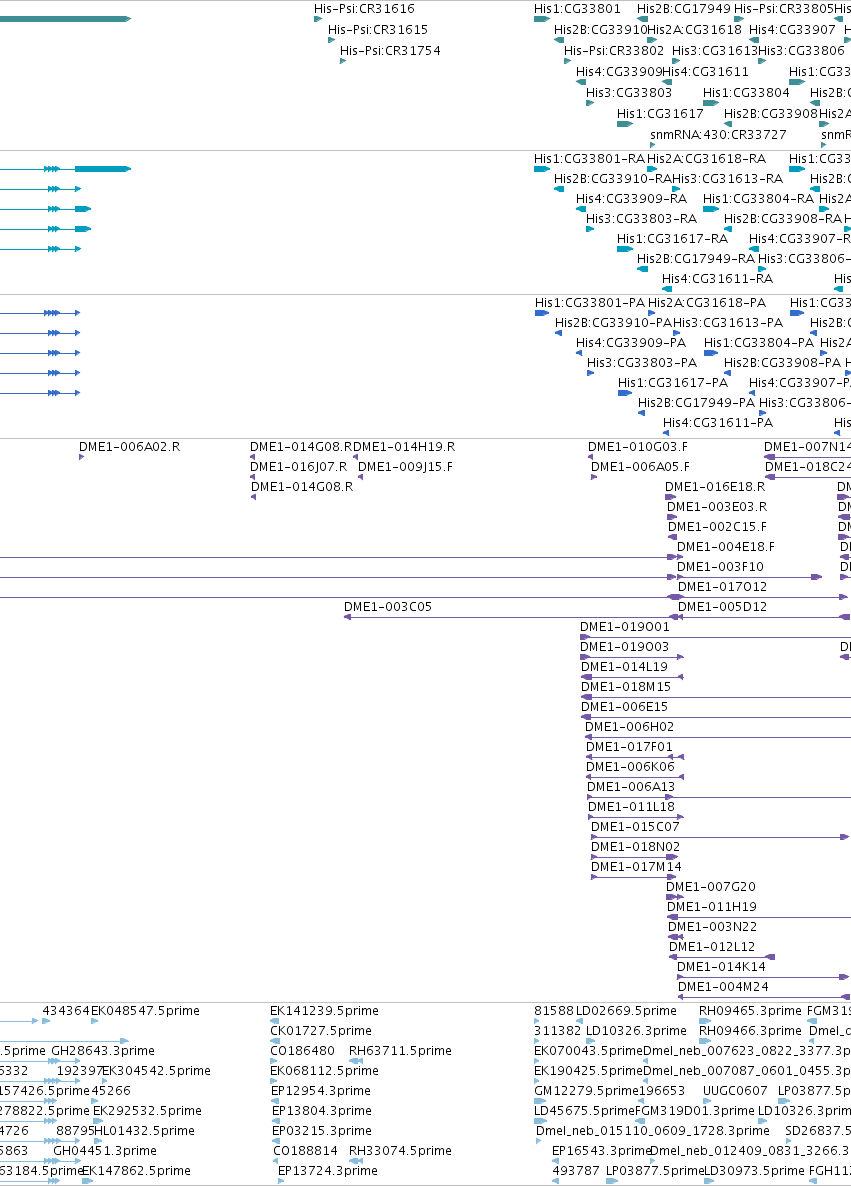Select the RH09465.3prime EST label
Screen dimensions: 851x1186
point(750,1011)
